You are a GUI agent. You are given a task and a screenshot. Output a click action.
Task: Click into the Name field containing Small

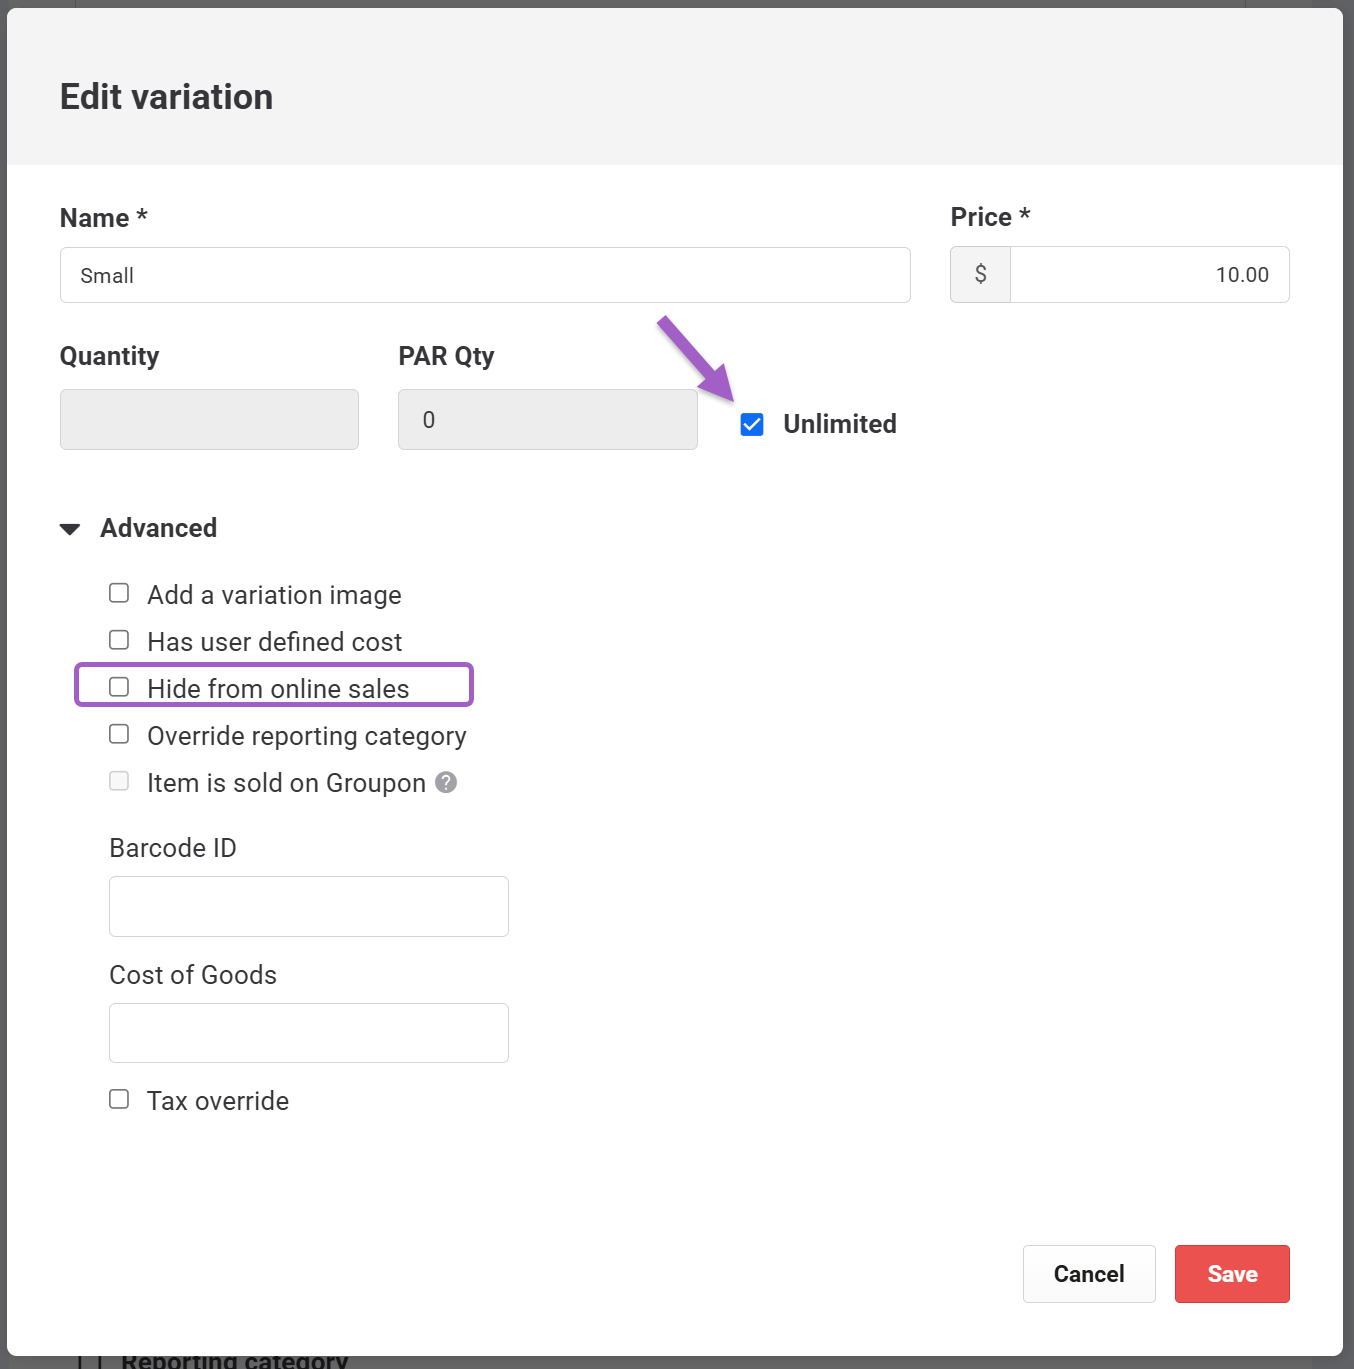coord(485,275)
